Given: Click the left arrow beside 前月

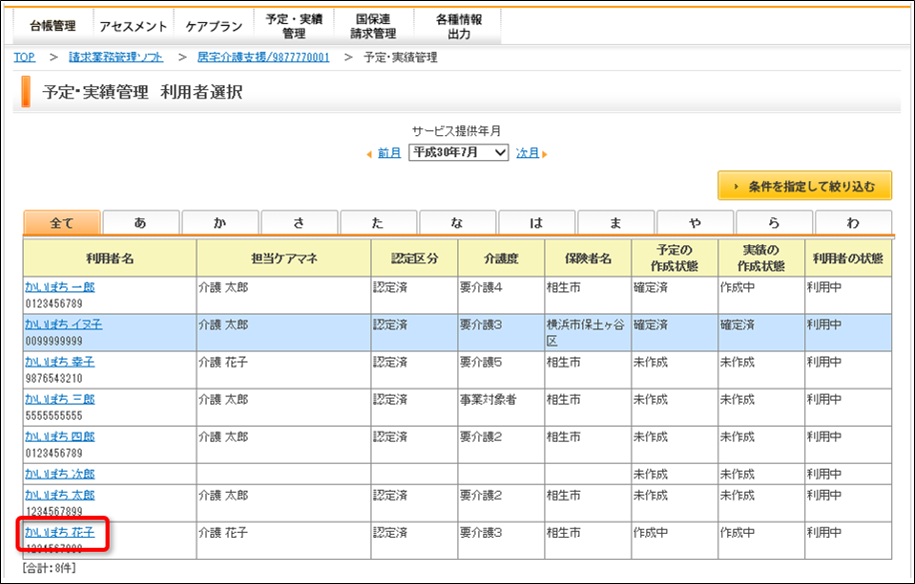Looking at the screenshot, I should click(x=369, y=155).
